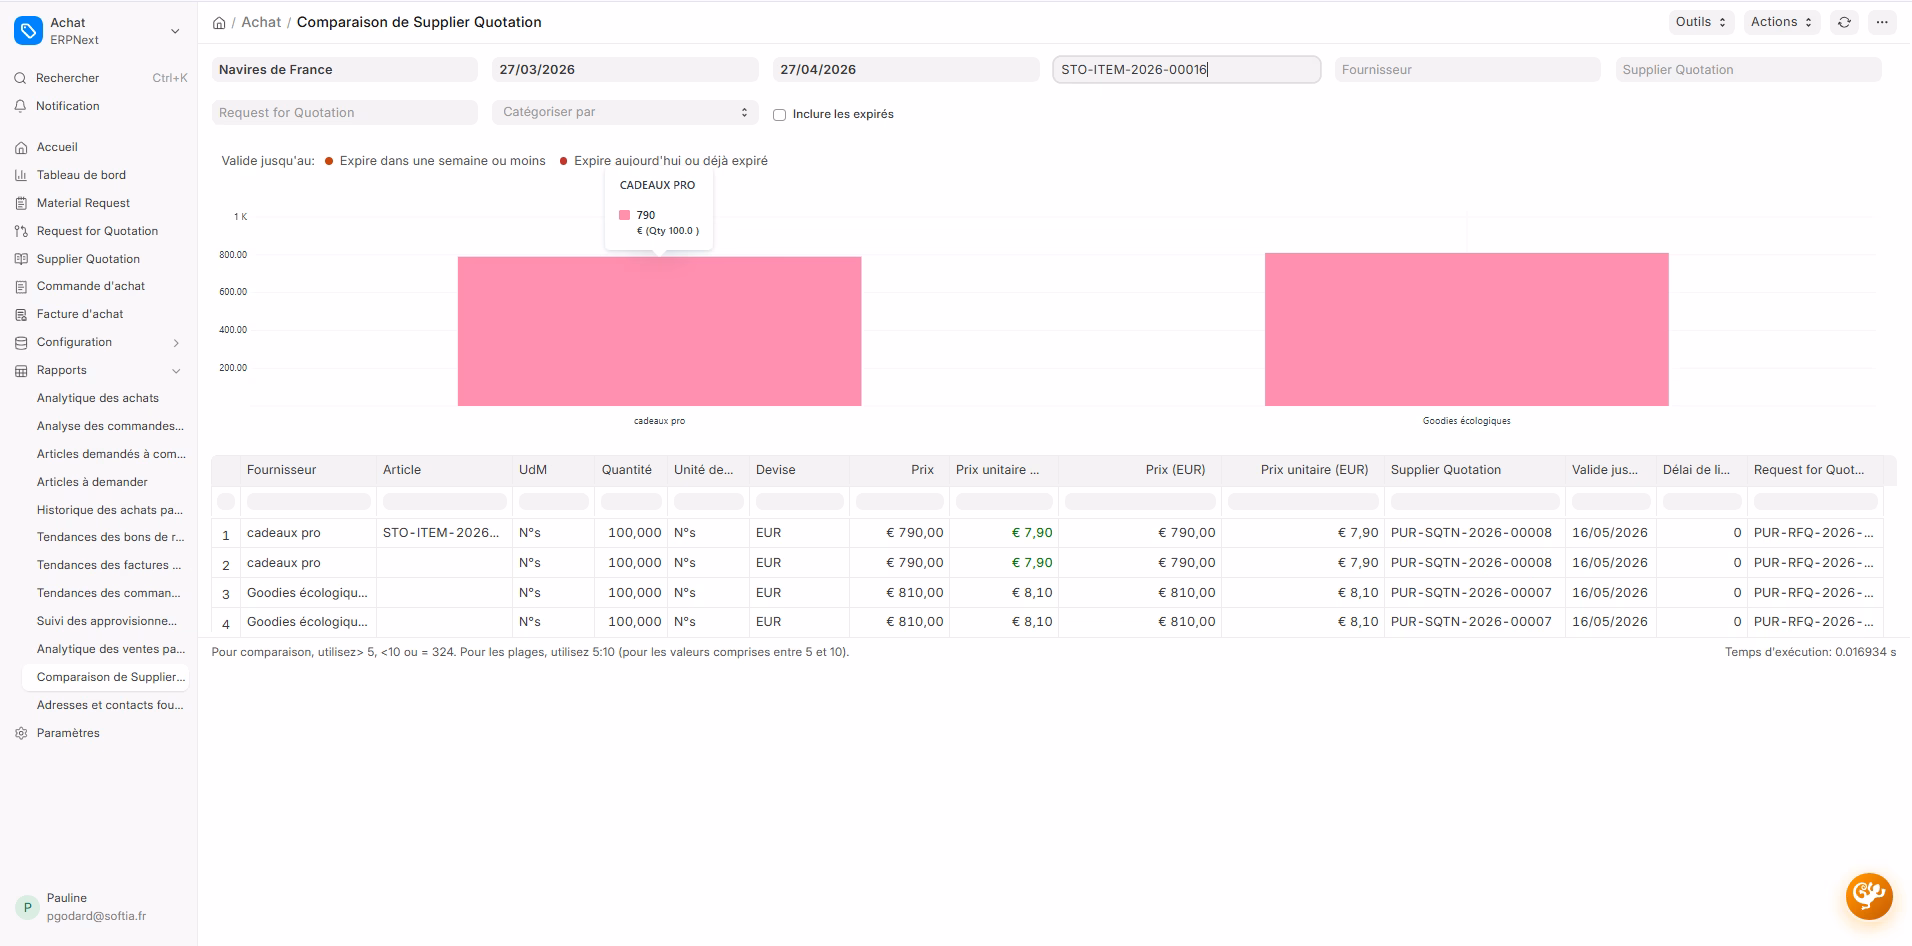Open the Notification bell icon
1912x946 pixels.
tap(21, 106)
